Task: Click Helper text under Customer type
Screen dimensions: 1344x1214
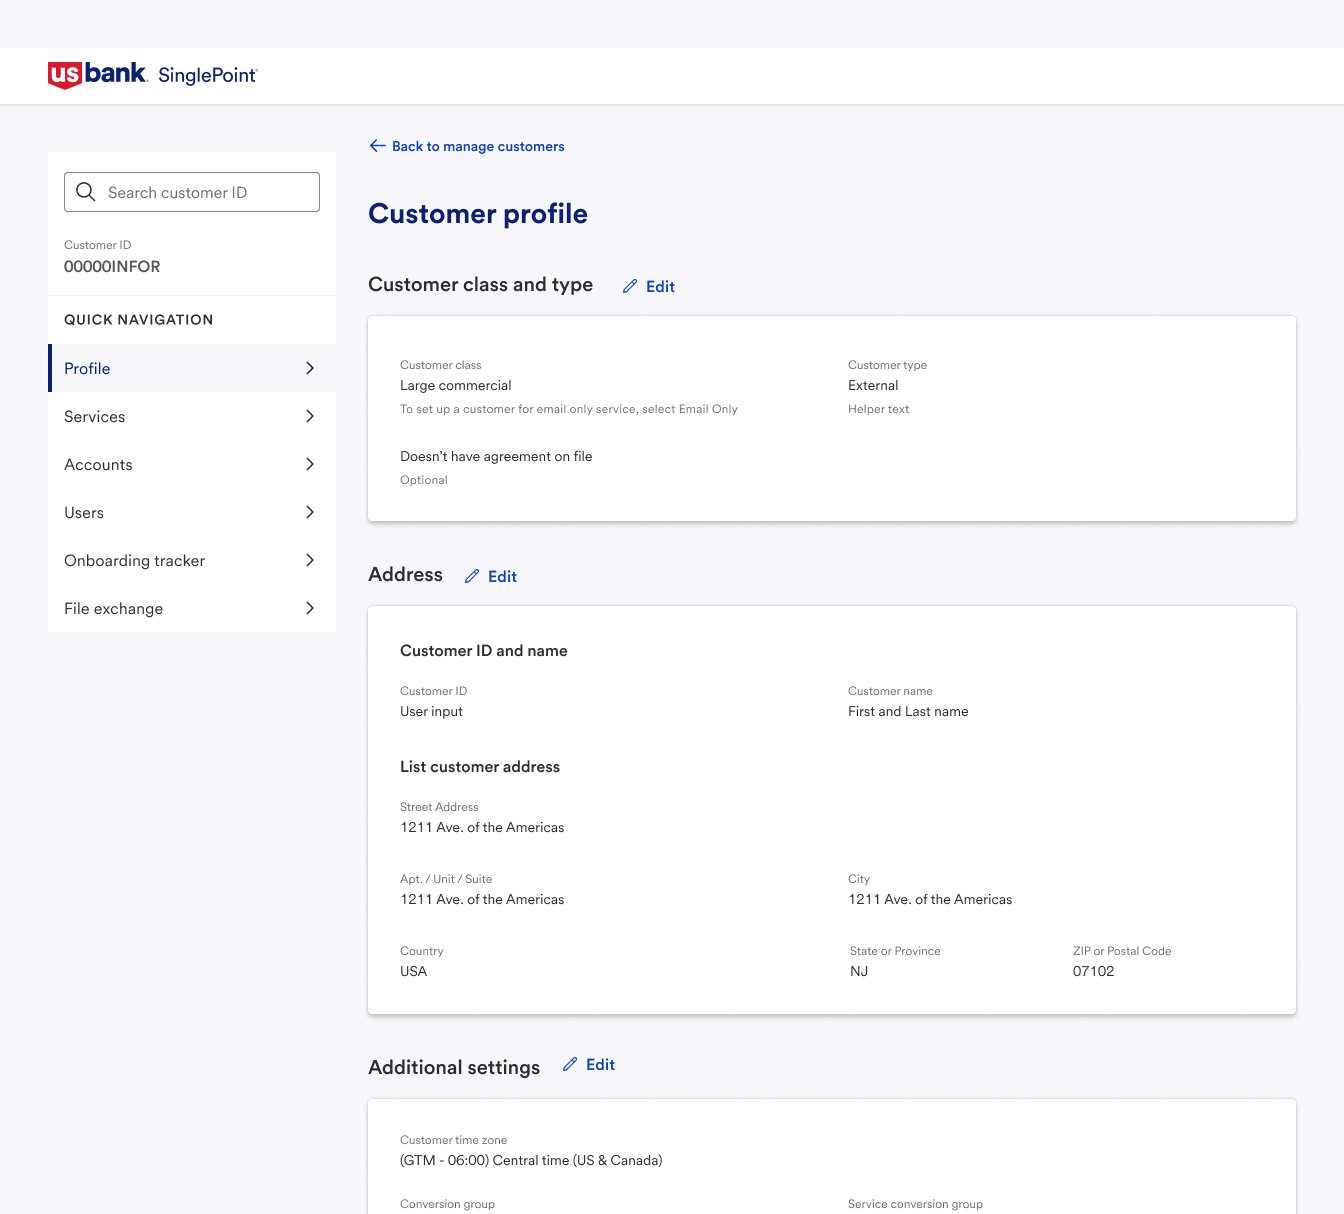Action: coord(878,409)
